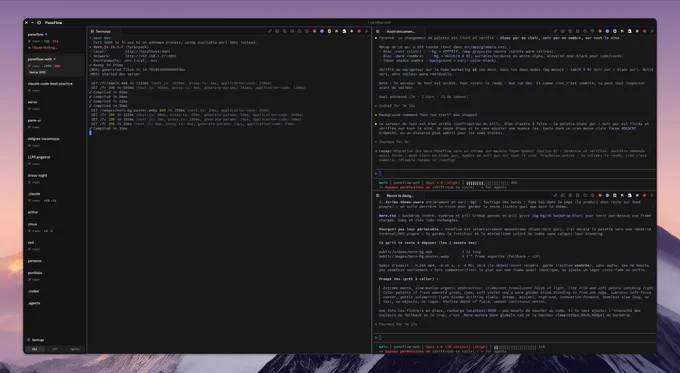
Task: Click the prompt input in Audit-documen pane
Action: point(514,173)
